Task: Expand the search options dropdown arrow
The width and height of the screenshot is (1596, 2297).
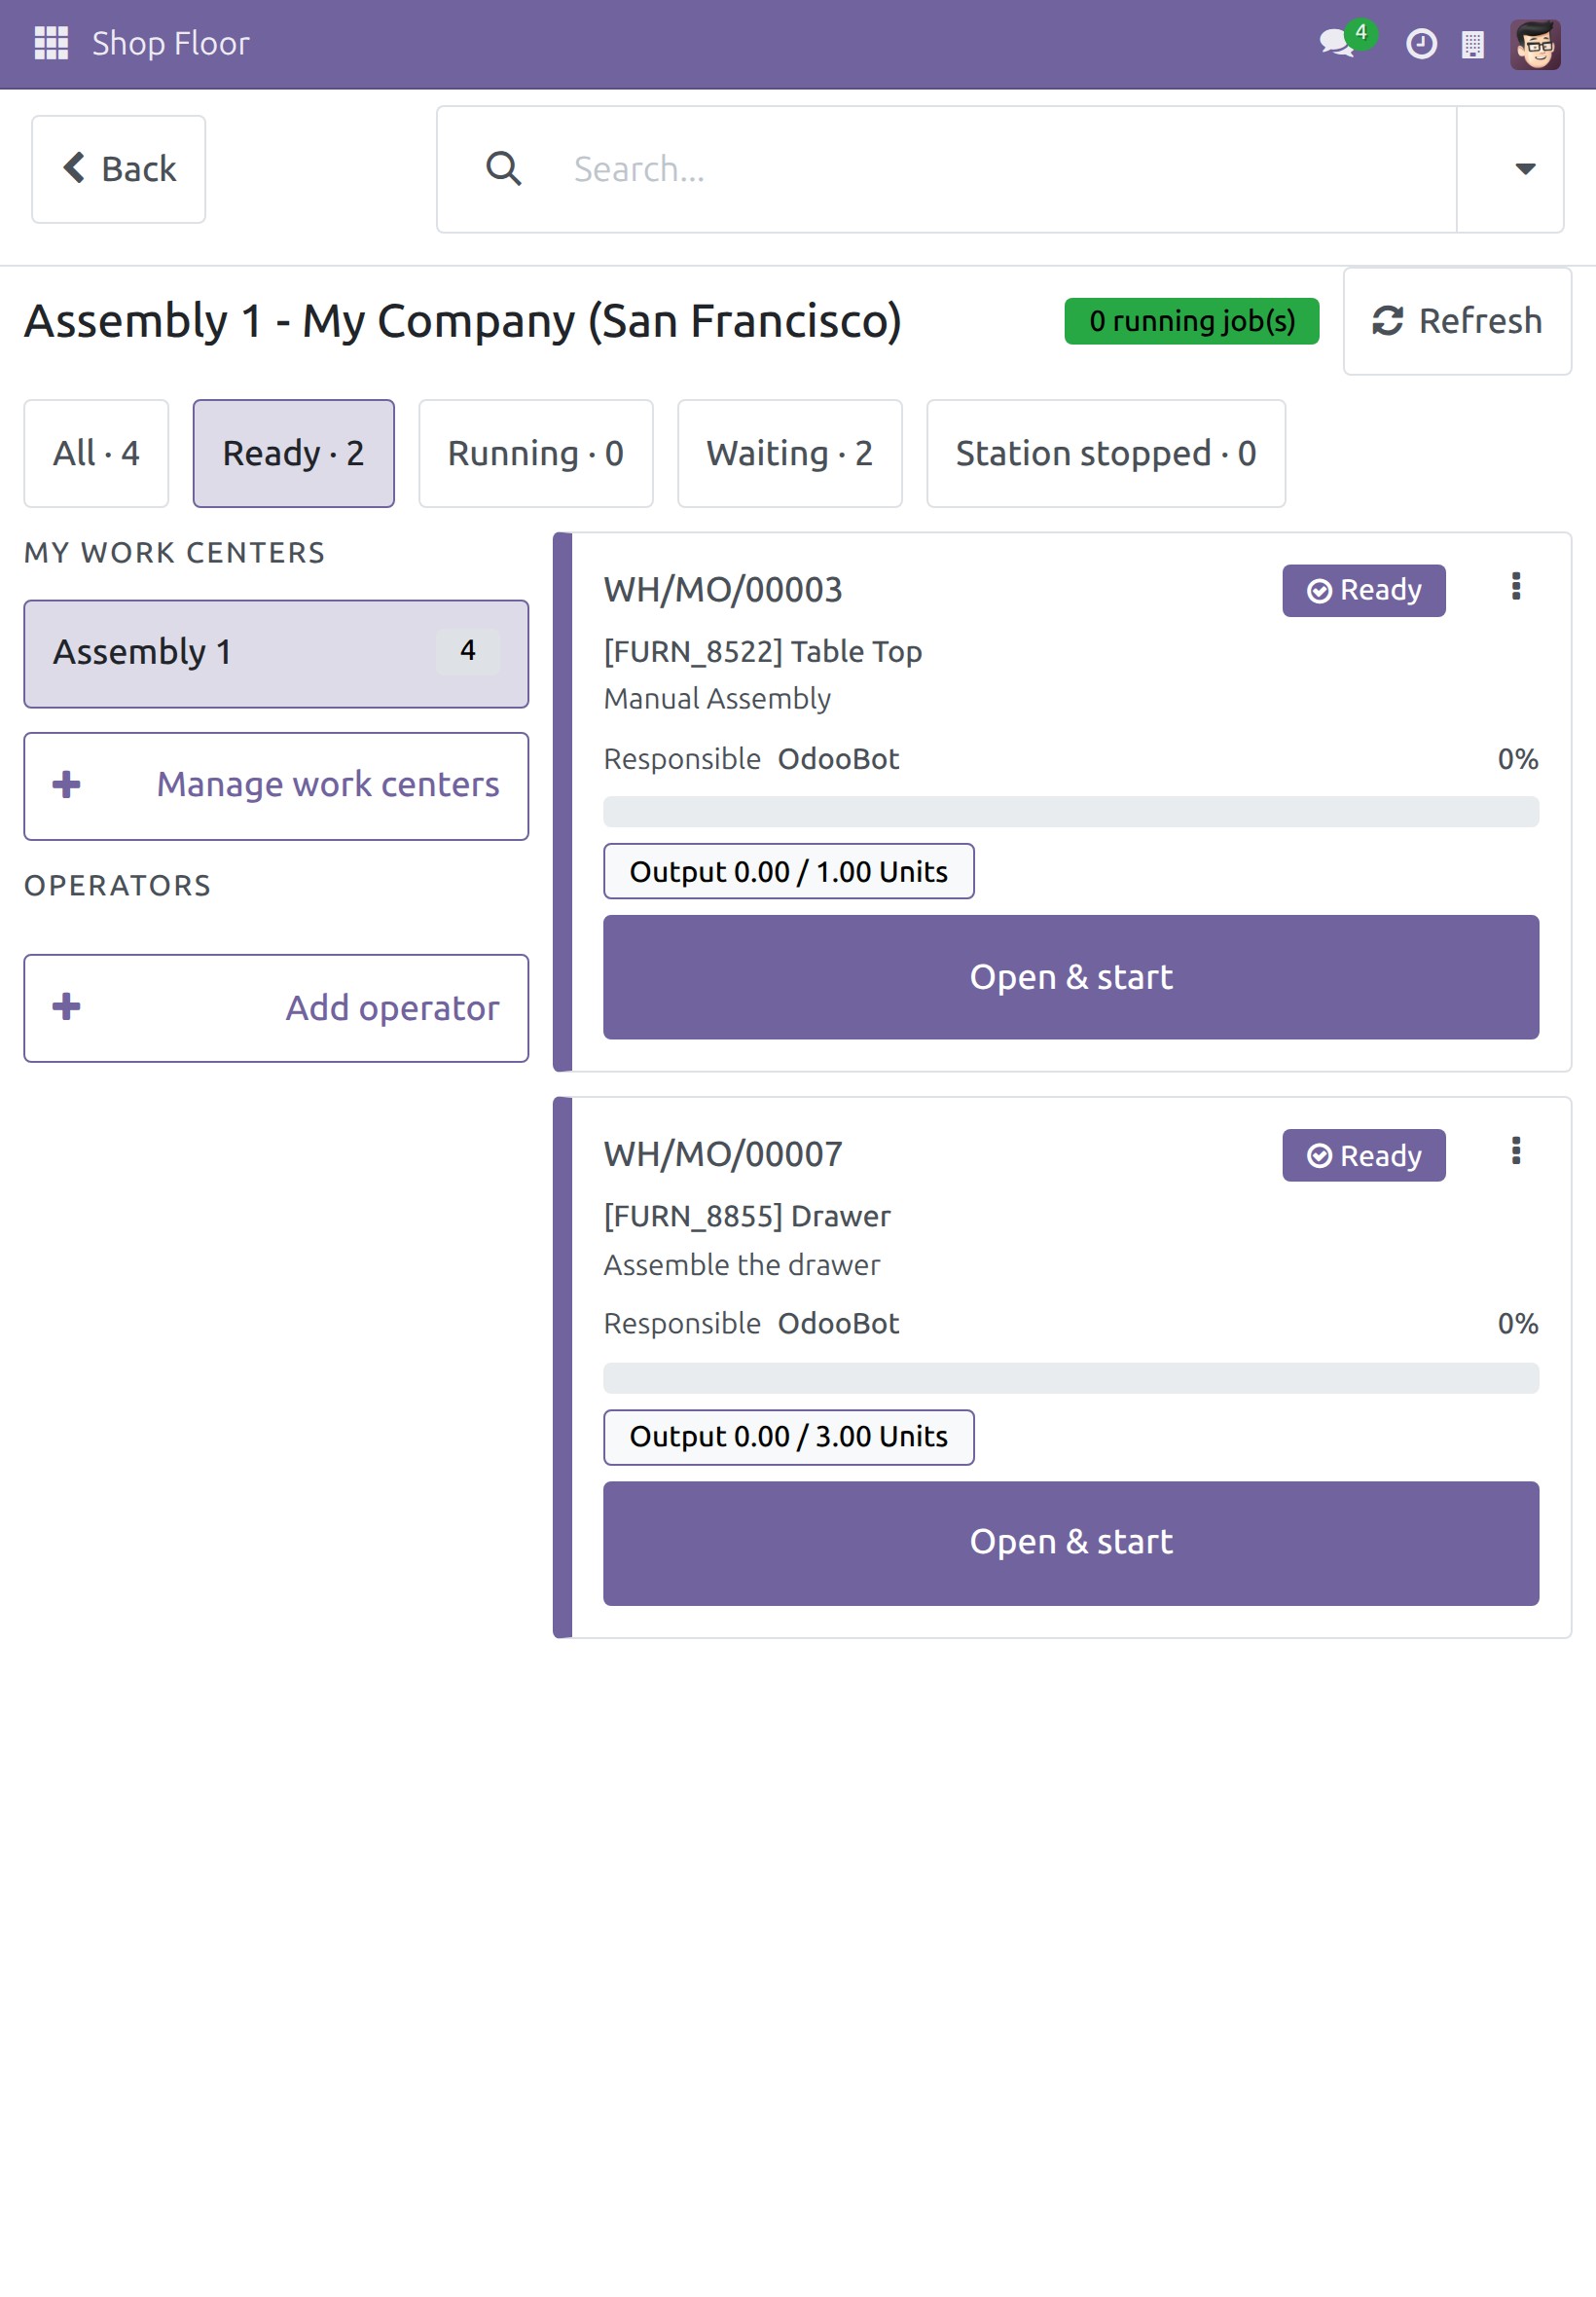Action: tap(1524, 169)
